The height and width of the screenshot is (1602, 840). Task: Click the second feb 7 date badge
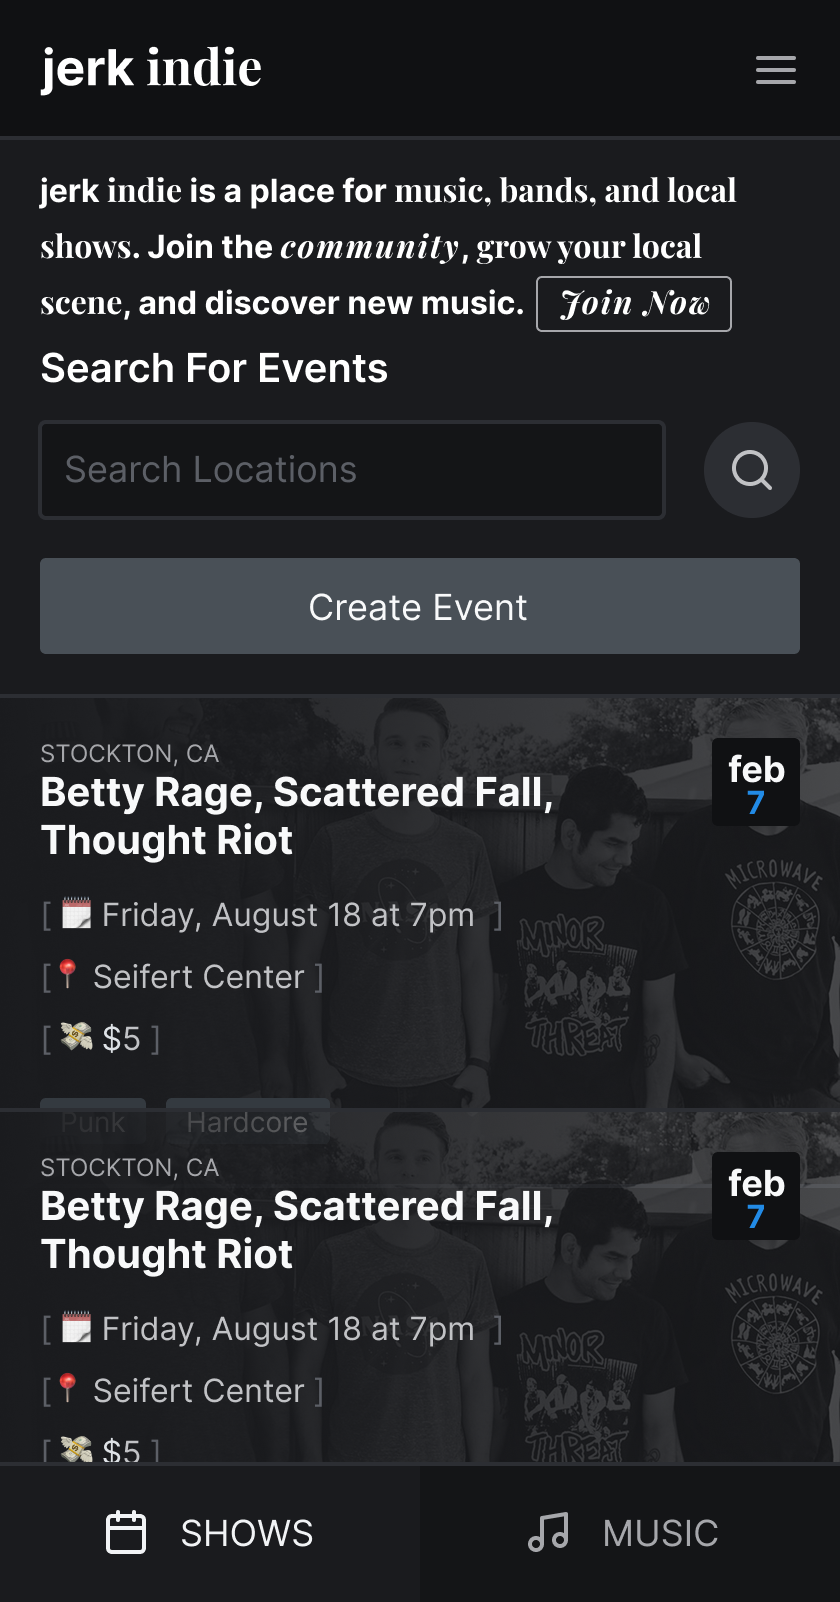[756, 1197]
